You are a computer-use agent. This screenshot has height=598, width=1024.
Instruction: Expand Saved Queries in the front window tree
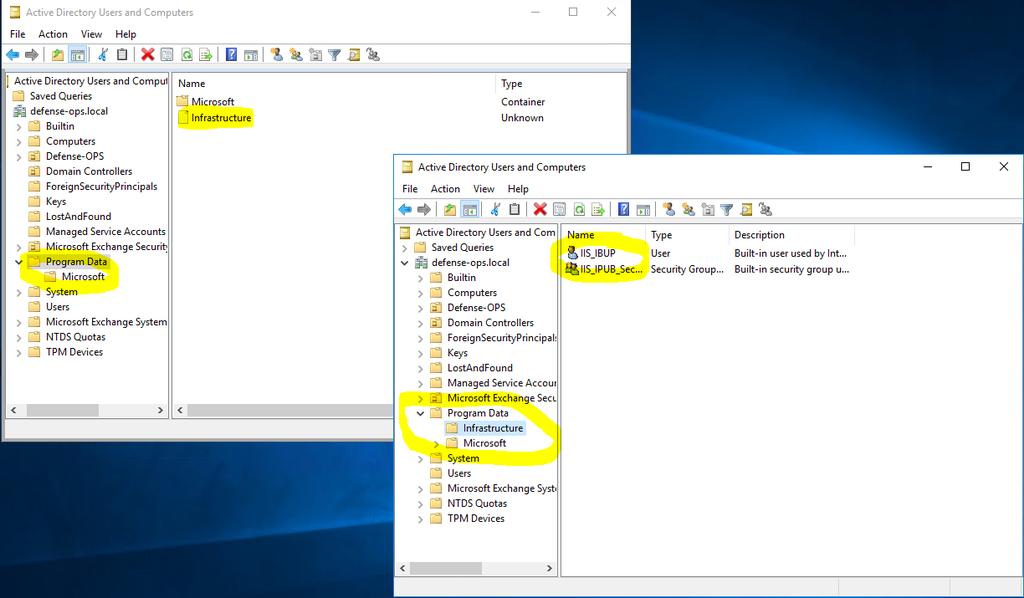(x=405, y=248)
